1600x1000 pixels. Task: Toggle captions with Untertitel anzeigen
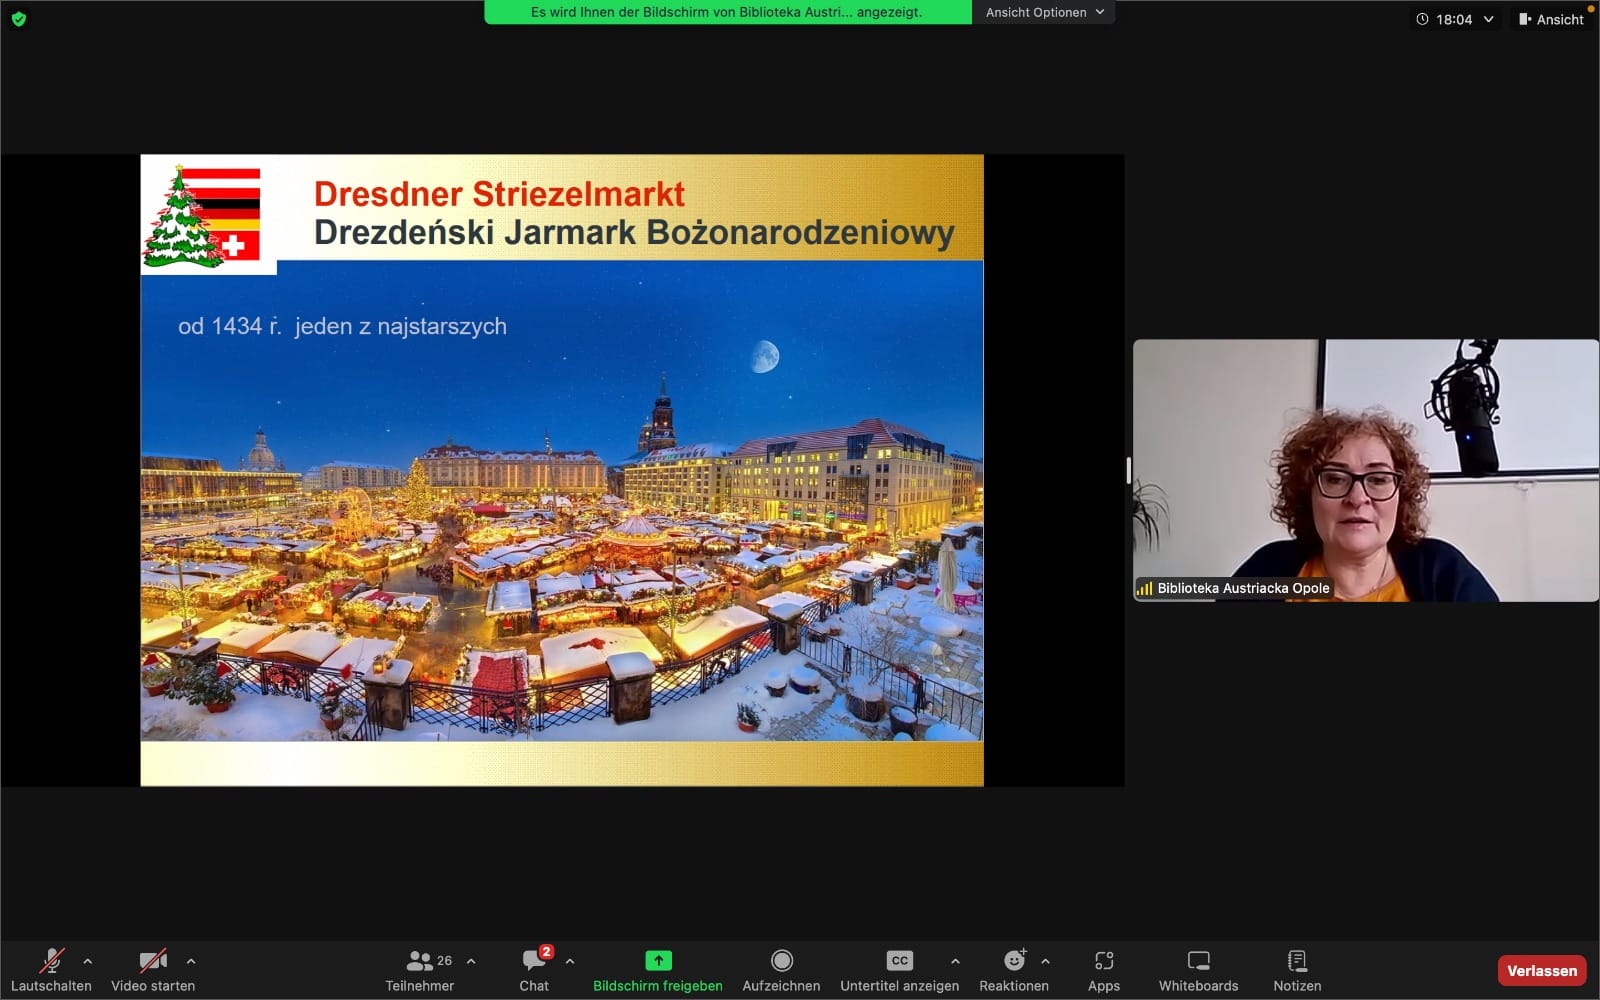coord(899,970)
